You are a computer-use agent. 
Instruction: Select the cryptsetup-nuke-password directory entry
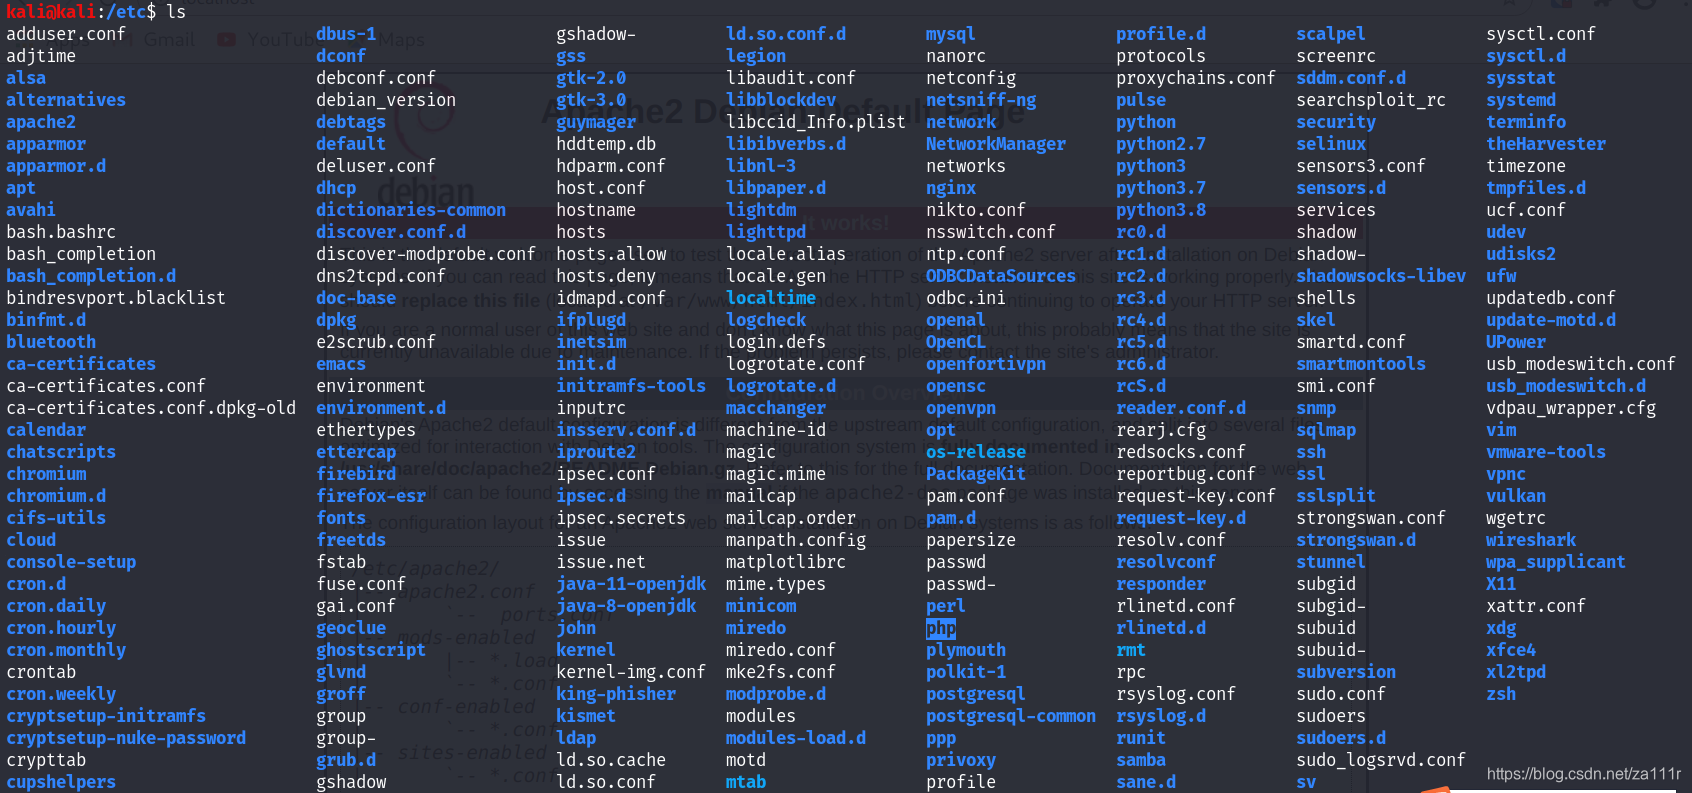(126, 738)
